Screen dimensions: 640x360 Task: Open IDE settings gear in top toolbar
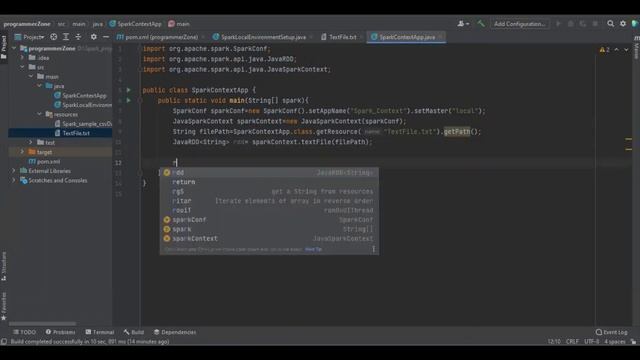(623, 24)
